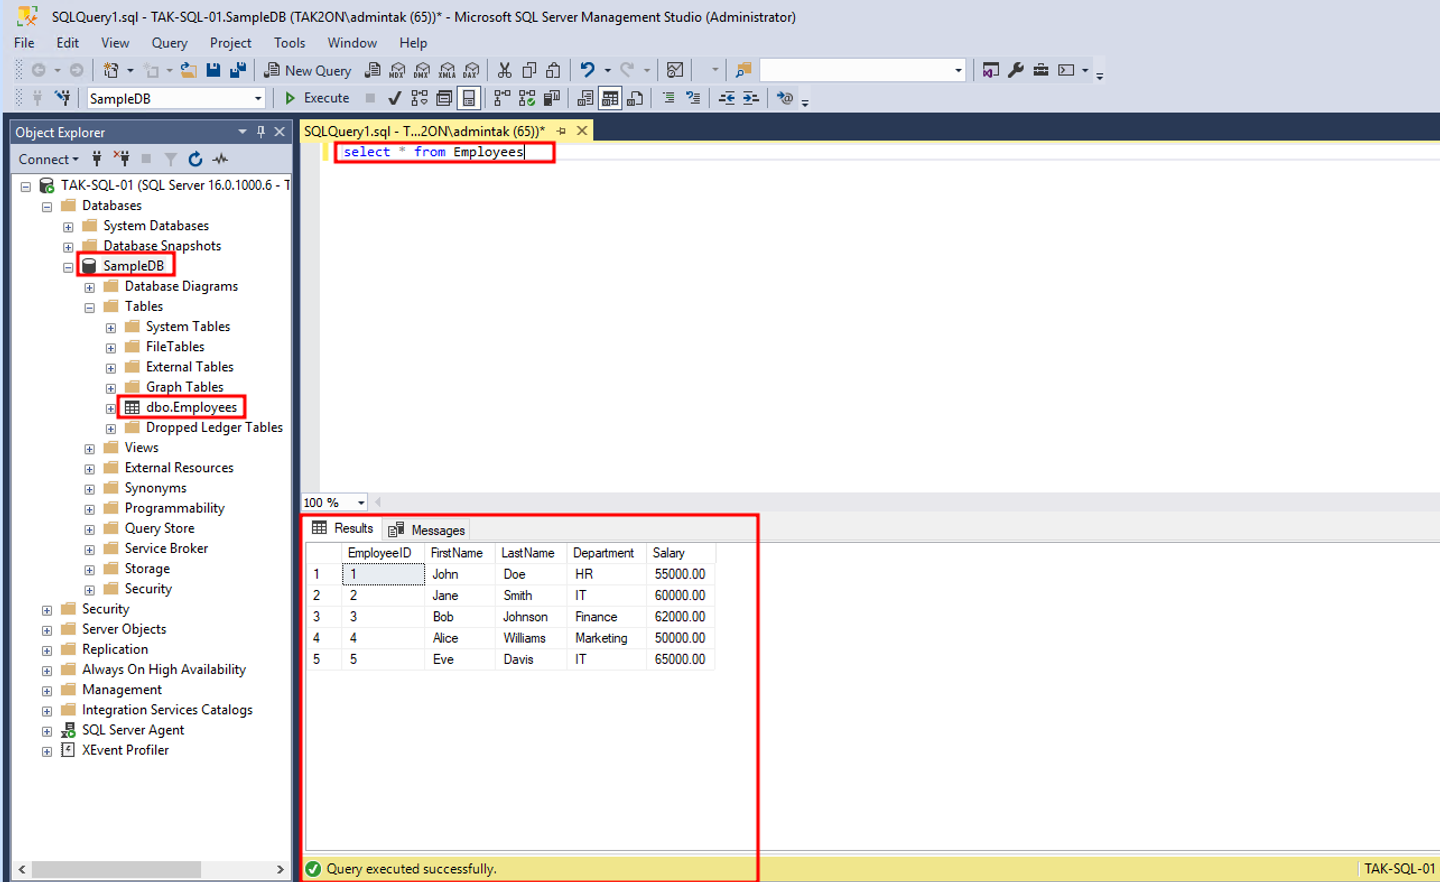Open the Query menu

click(169, 43)
